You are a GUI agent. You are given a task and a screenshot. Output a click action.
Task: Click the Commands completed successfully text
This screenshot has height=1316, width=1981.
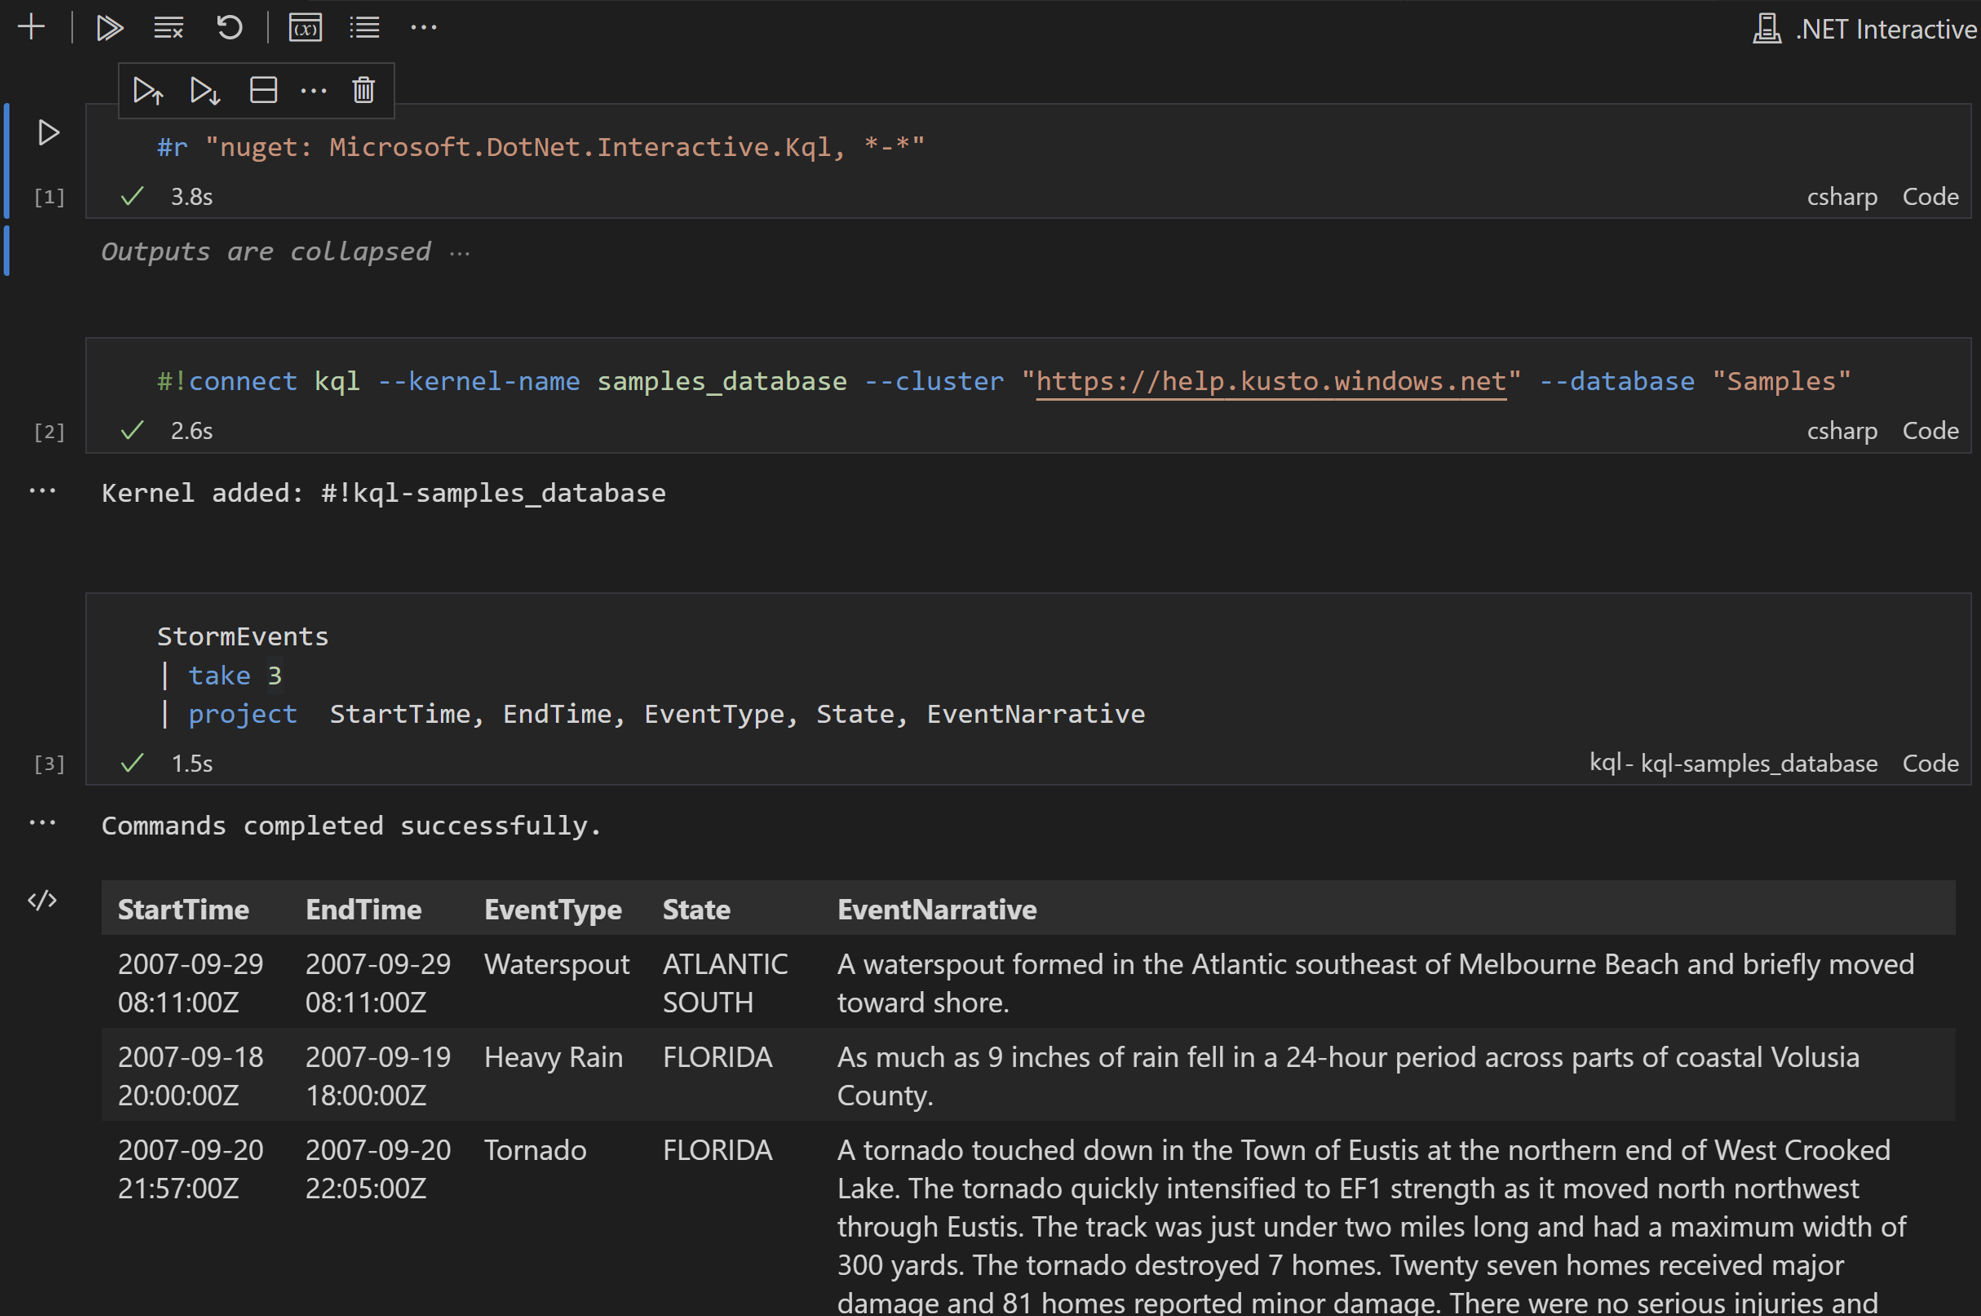point(351,826)
